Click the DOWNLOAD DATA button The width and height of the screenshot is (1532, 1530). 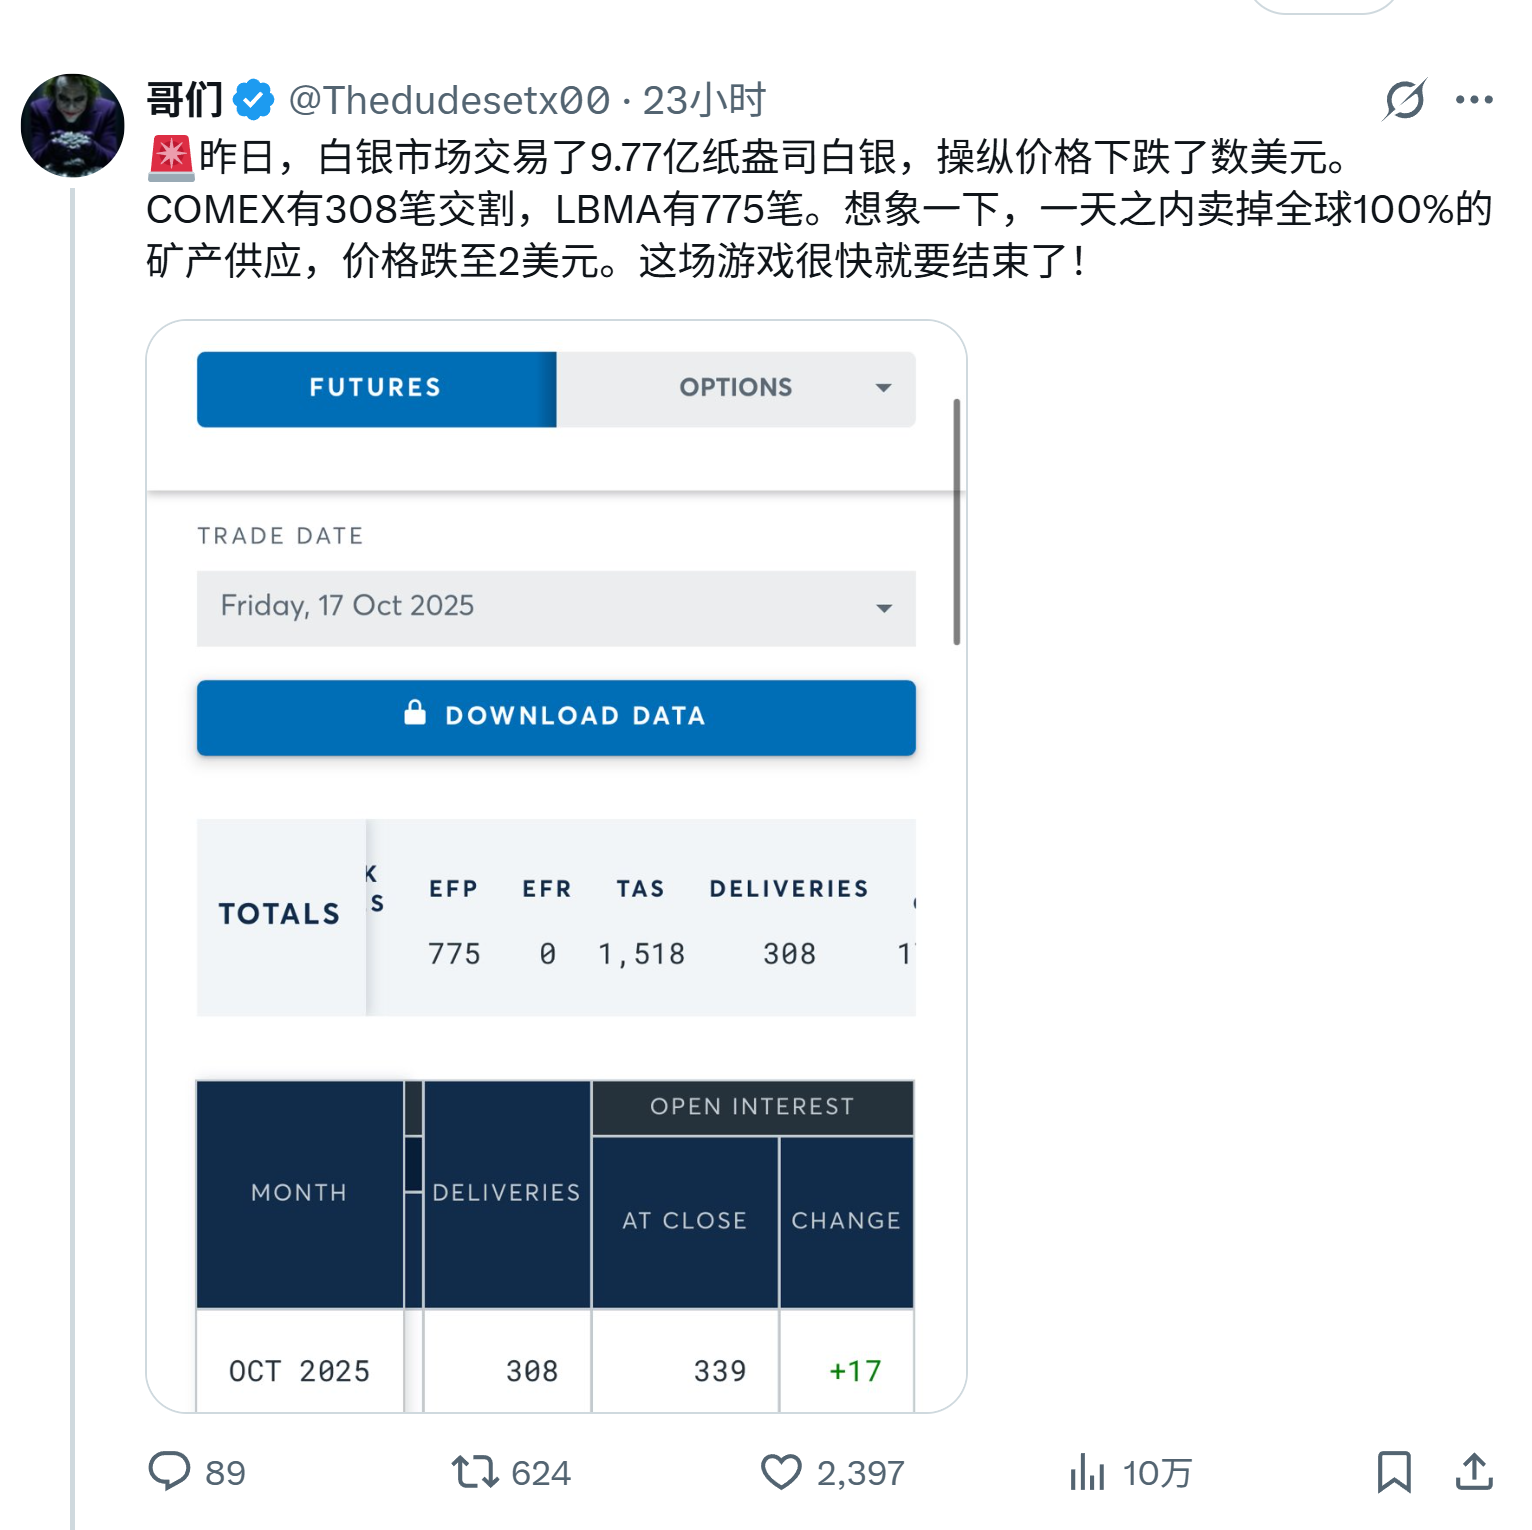(x=556, y=718)
